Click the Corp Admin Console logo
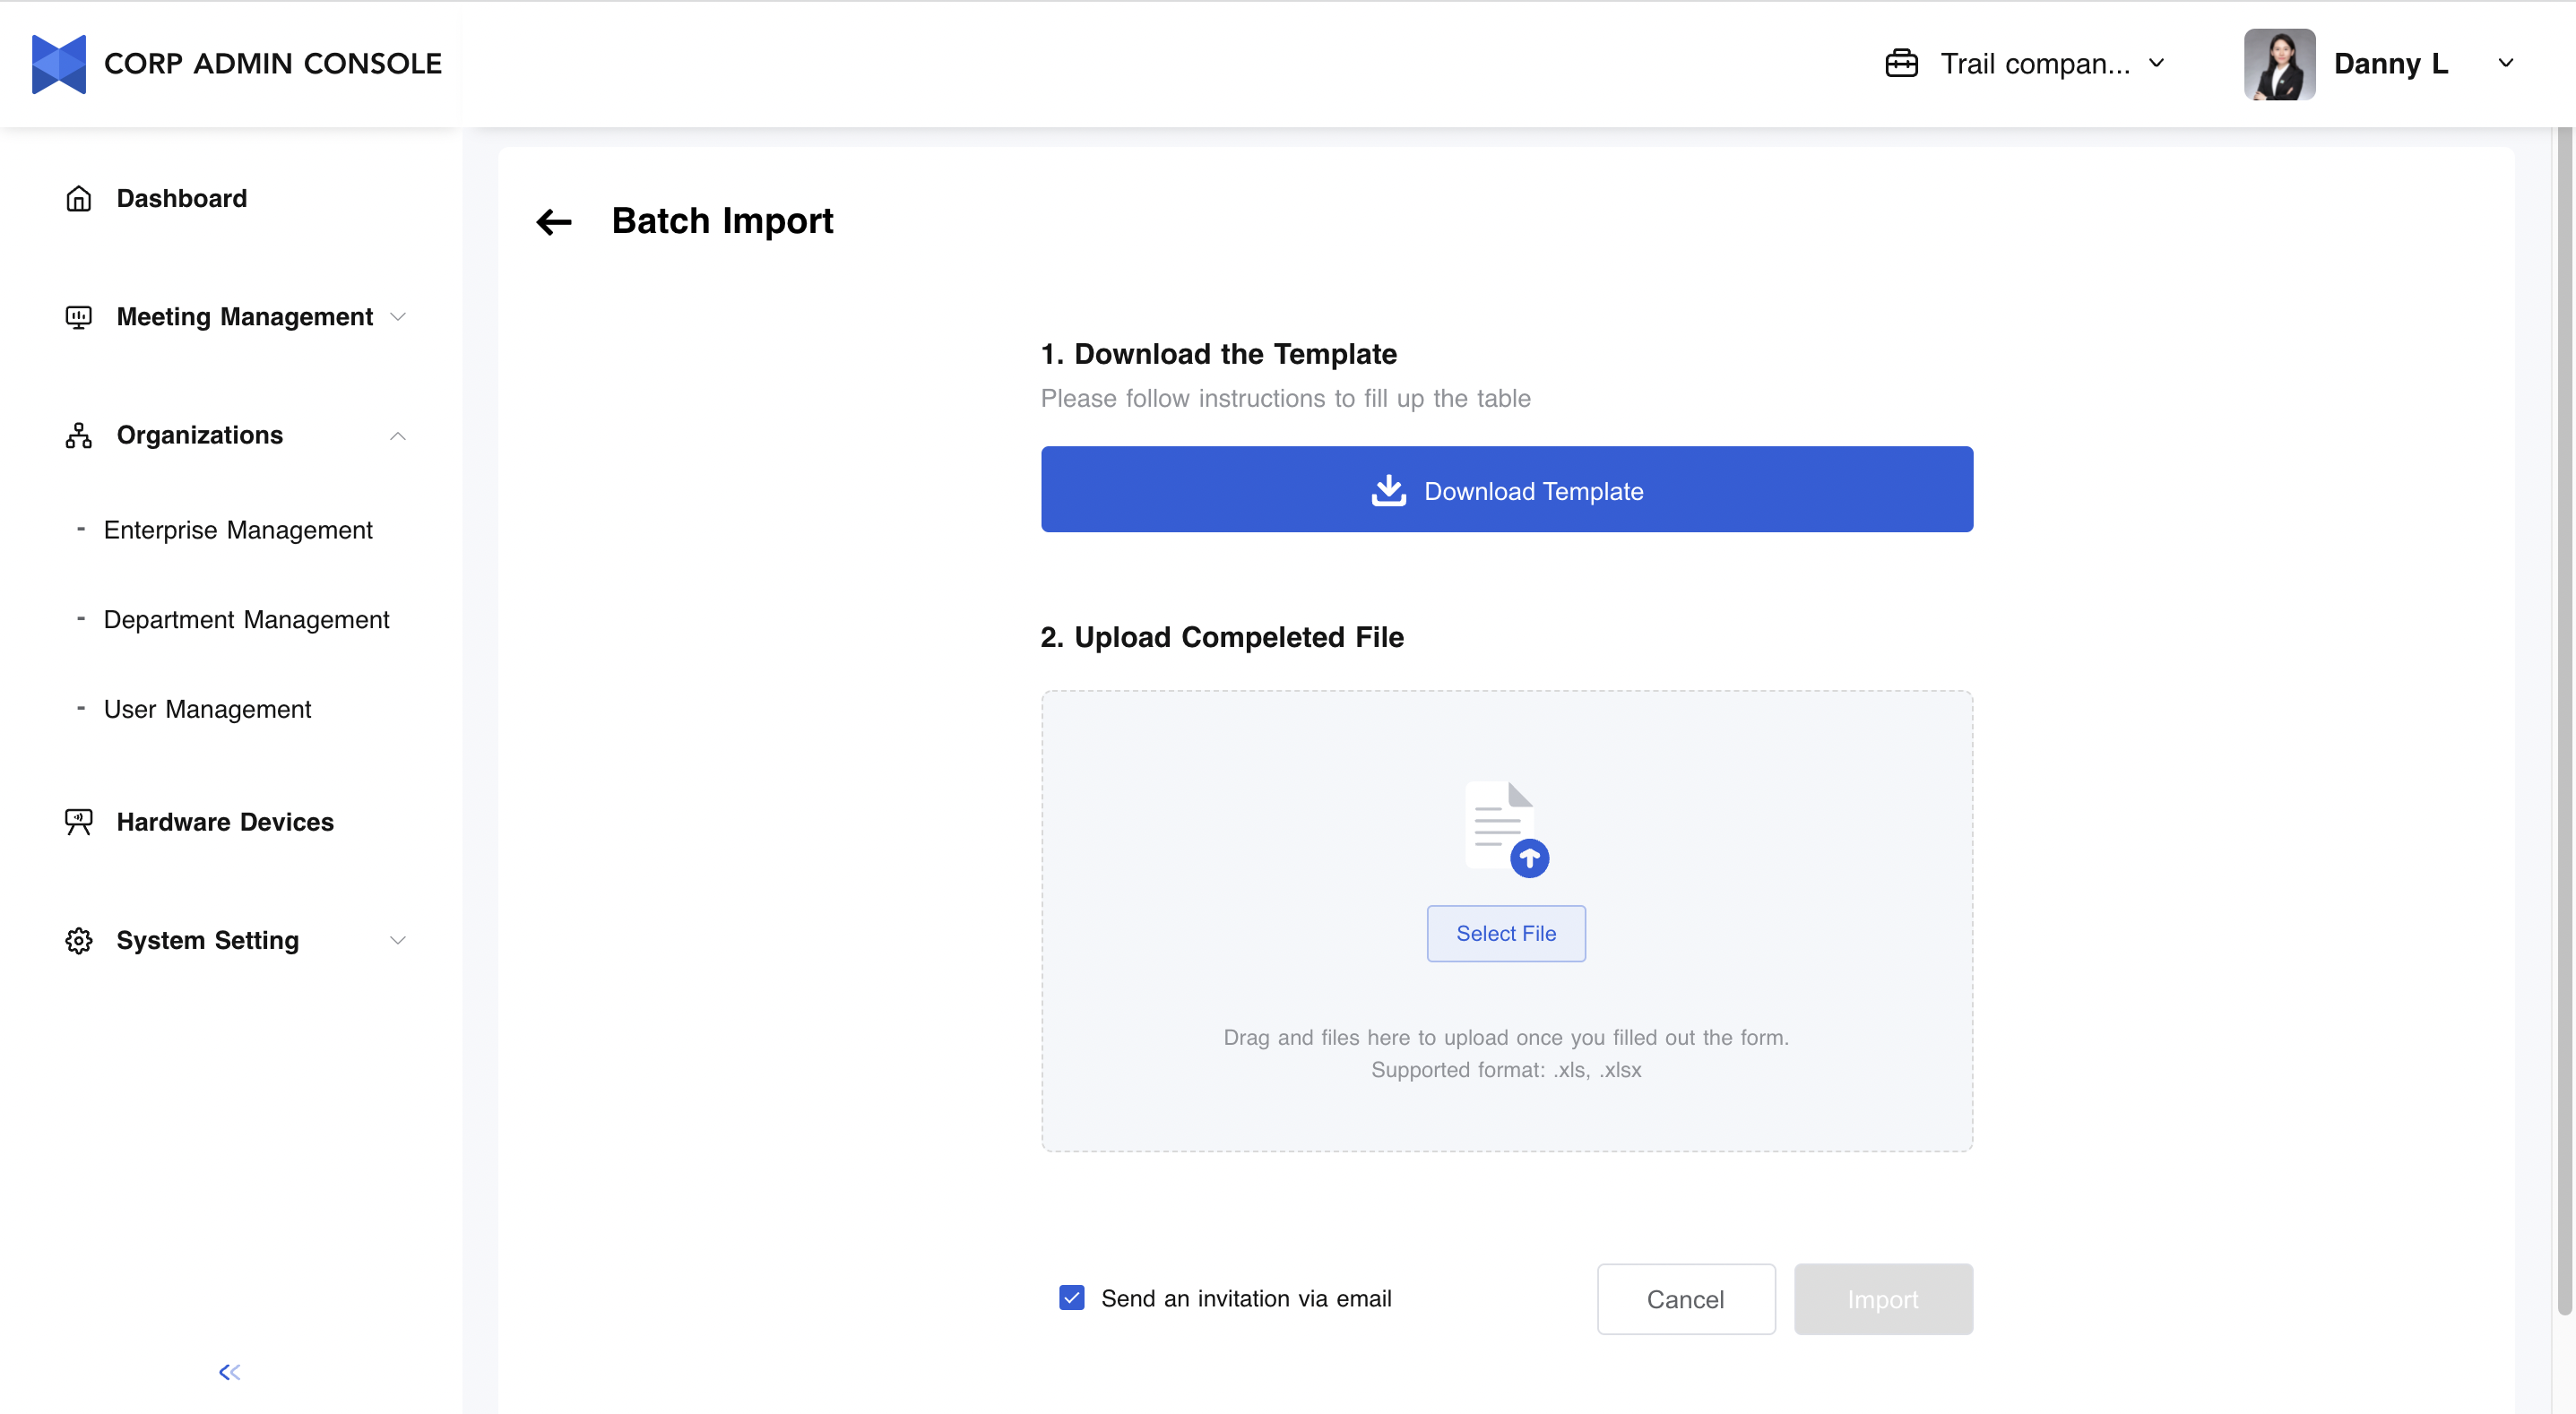Screen dimensions: 2576x1414 click(x=59, y=64)
